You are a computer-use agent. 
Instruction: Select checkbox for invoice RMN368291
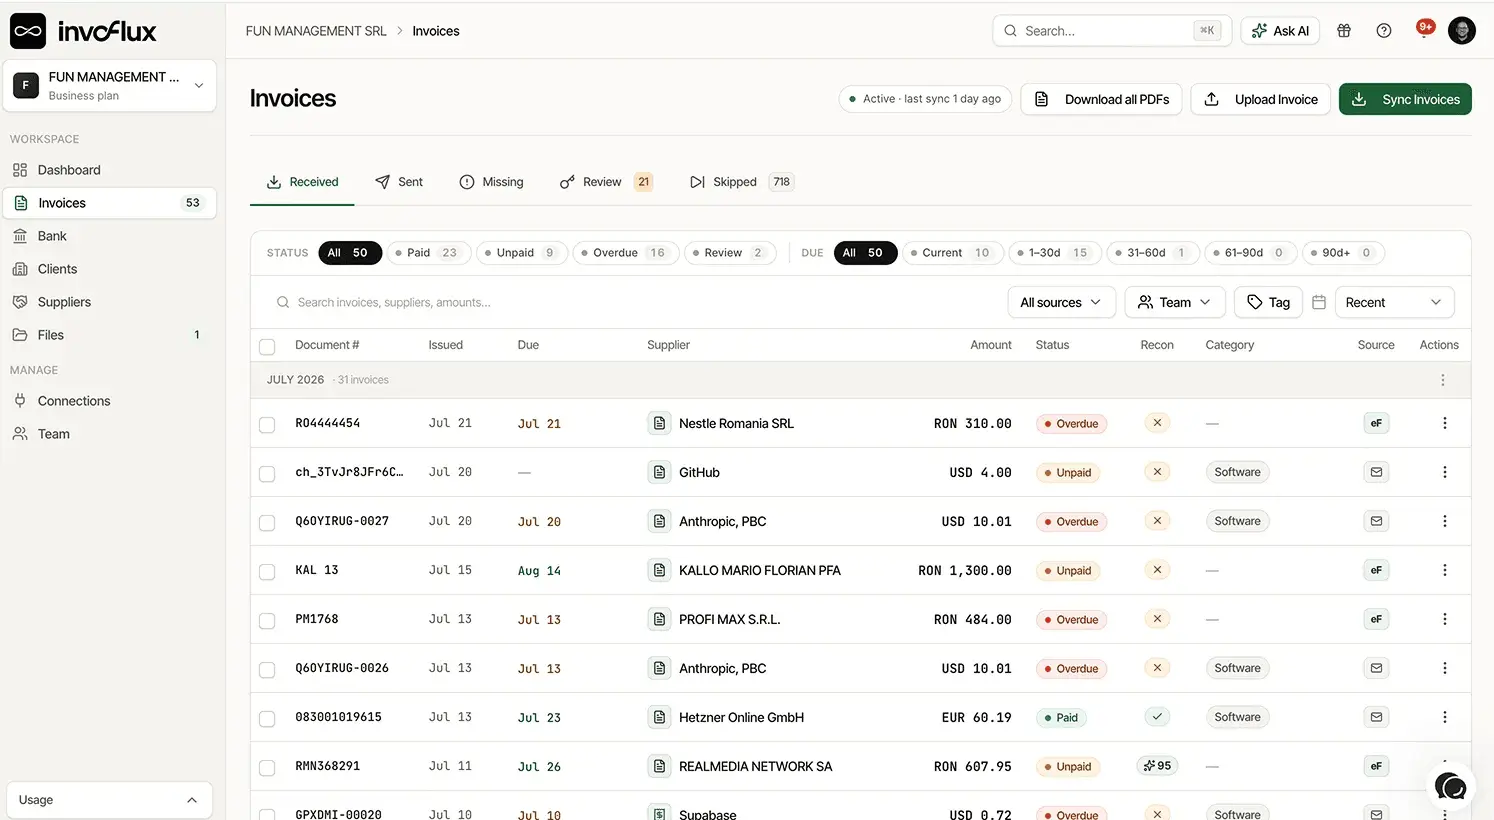(267, 768)
